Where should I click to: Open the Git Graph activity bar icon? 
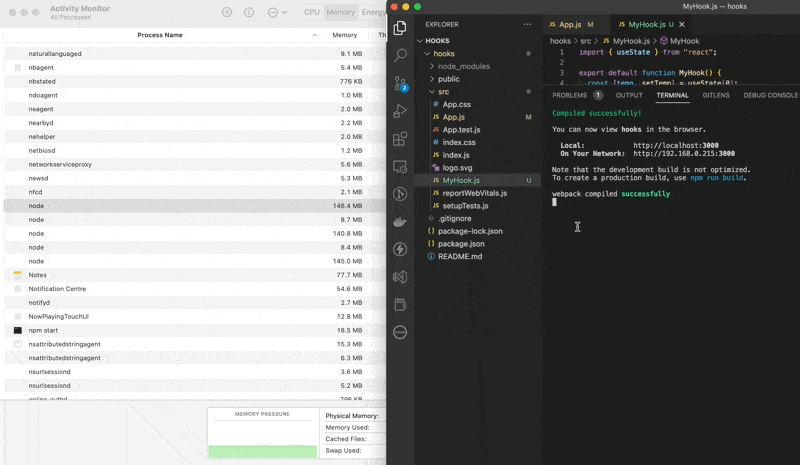point(400,194)
